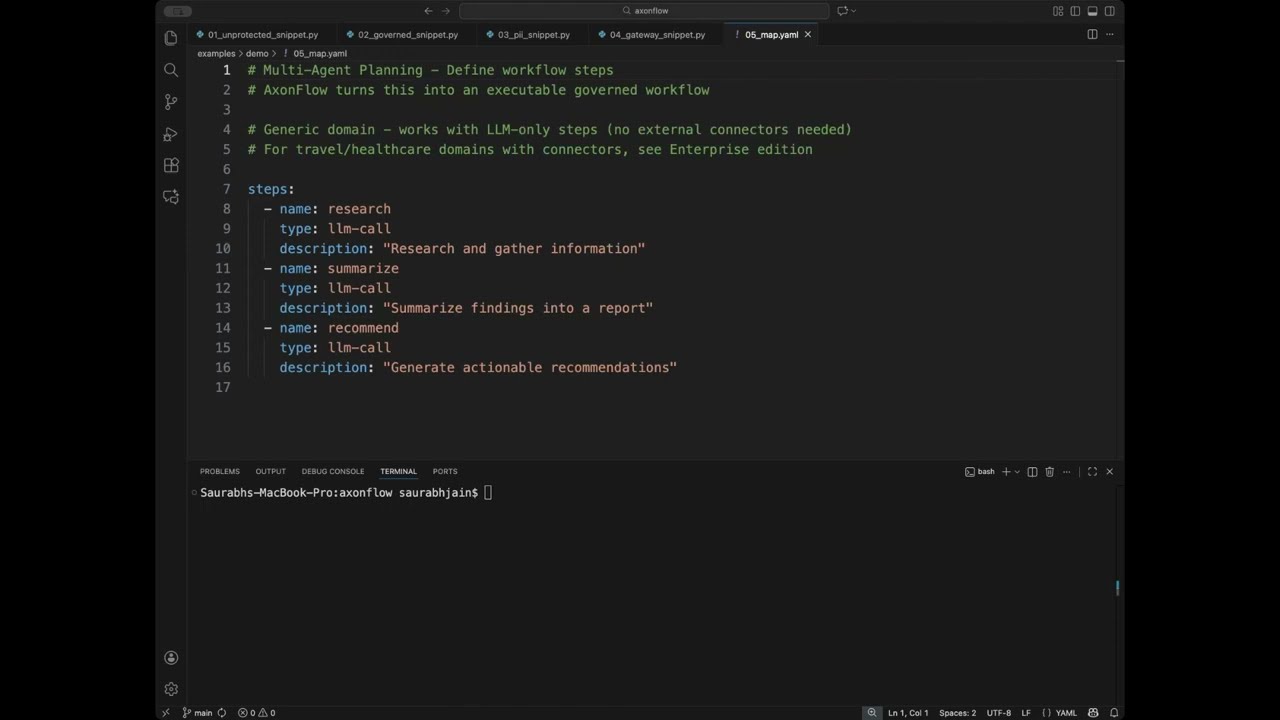Change the LF end-of-line sequence
1280x720 pixels.
click(1026, 713)
